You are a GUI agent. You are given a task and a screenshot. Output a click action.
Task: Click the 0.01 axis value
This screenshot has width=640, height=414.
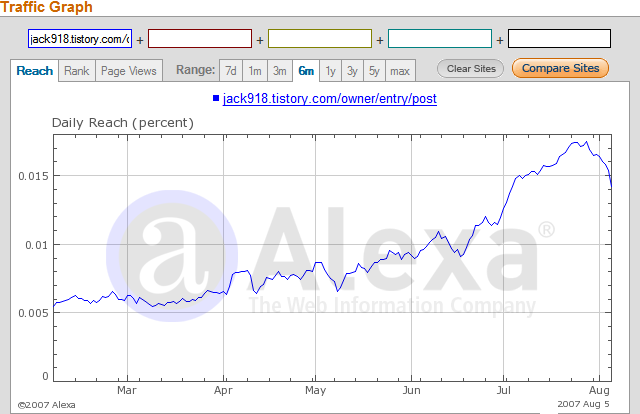tap(37, 245)
